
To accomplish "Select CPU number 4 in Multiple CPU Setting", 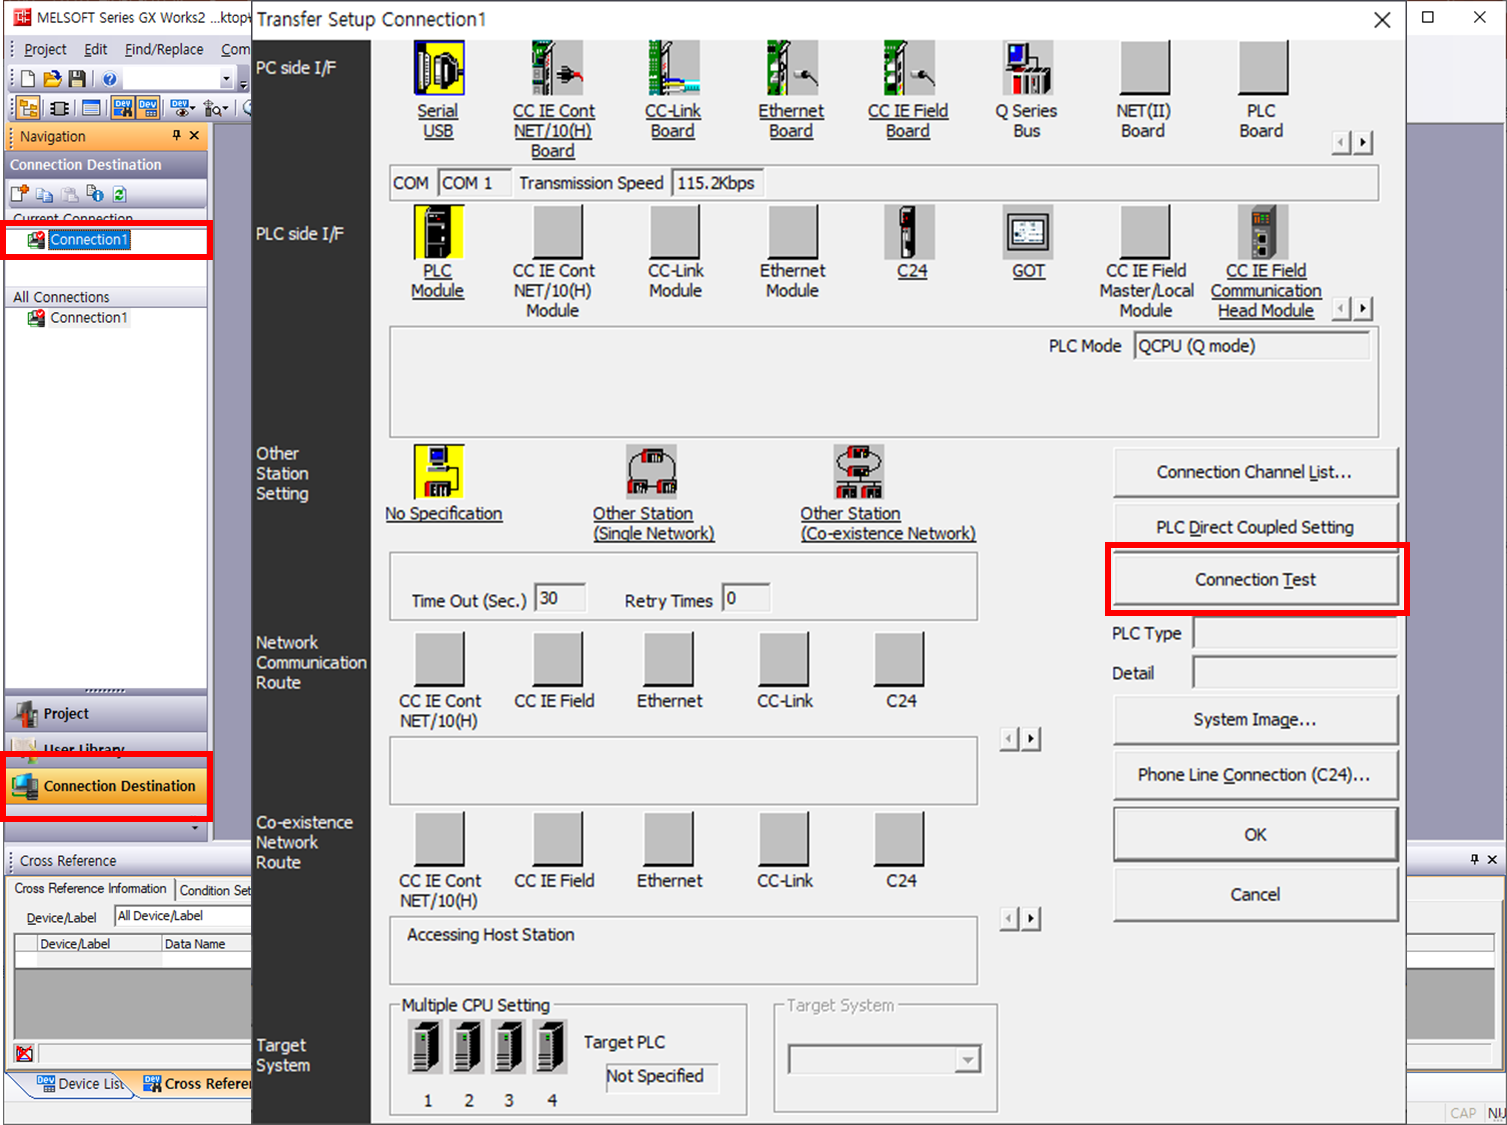I will (x=550, y=1047).
